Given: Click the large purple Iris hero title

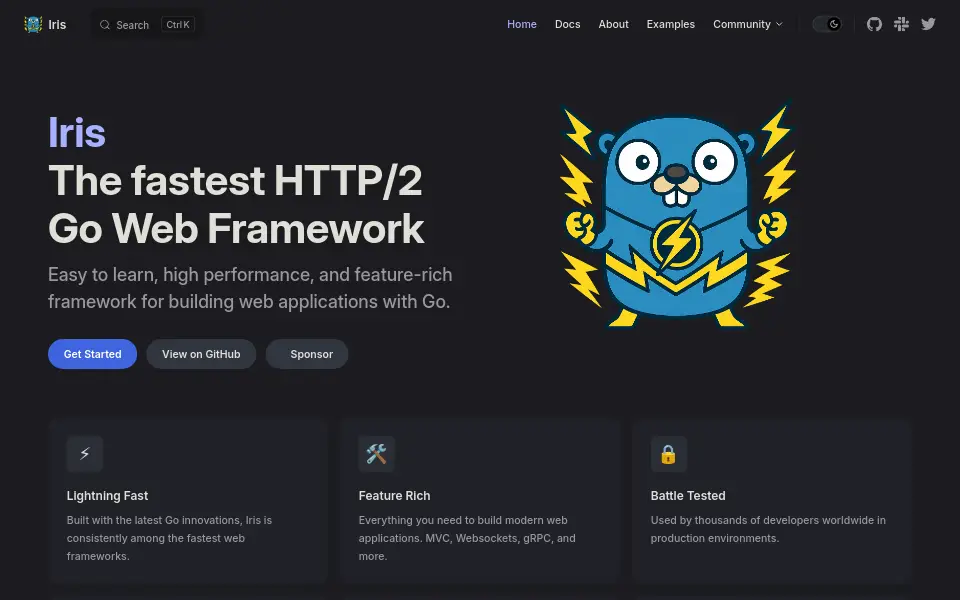Looking at the screenshot, I should 77,133.
